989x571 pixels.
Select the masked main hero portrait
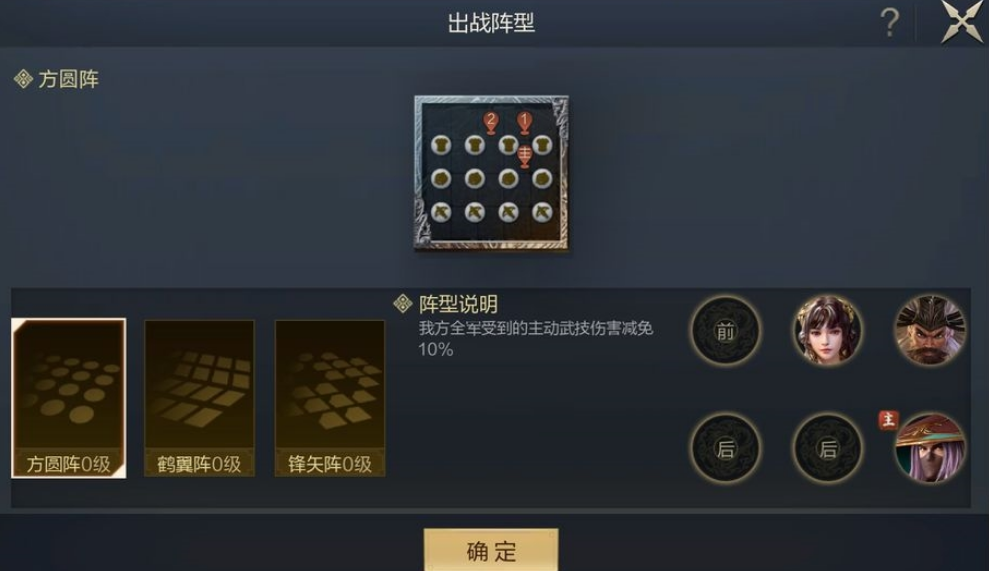(930, 448)
